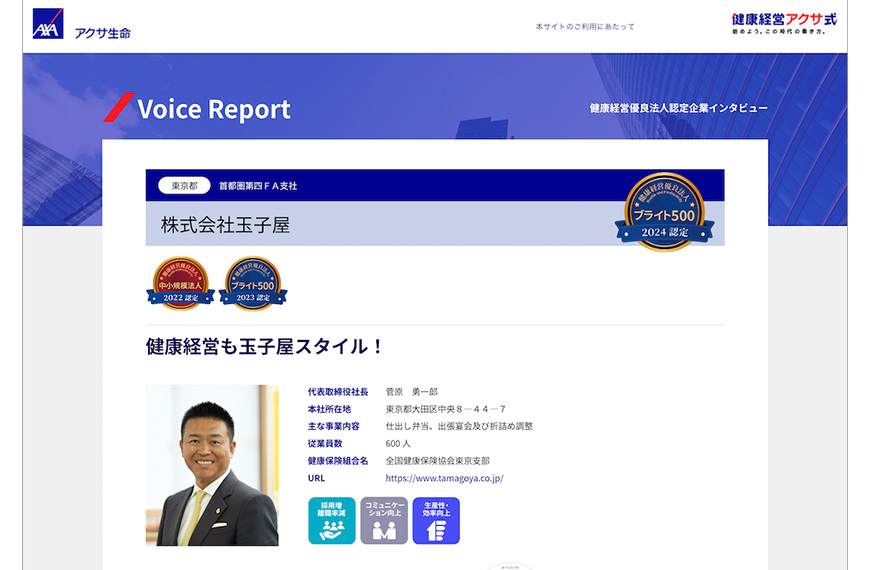Select the address 東京都大田区中央８－４４－７
The width and height of the screenshot is (870, 570).
pos(446,409)
